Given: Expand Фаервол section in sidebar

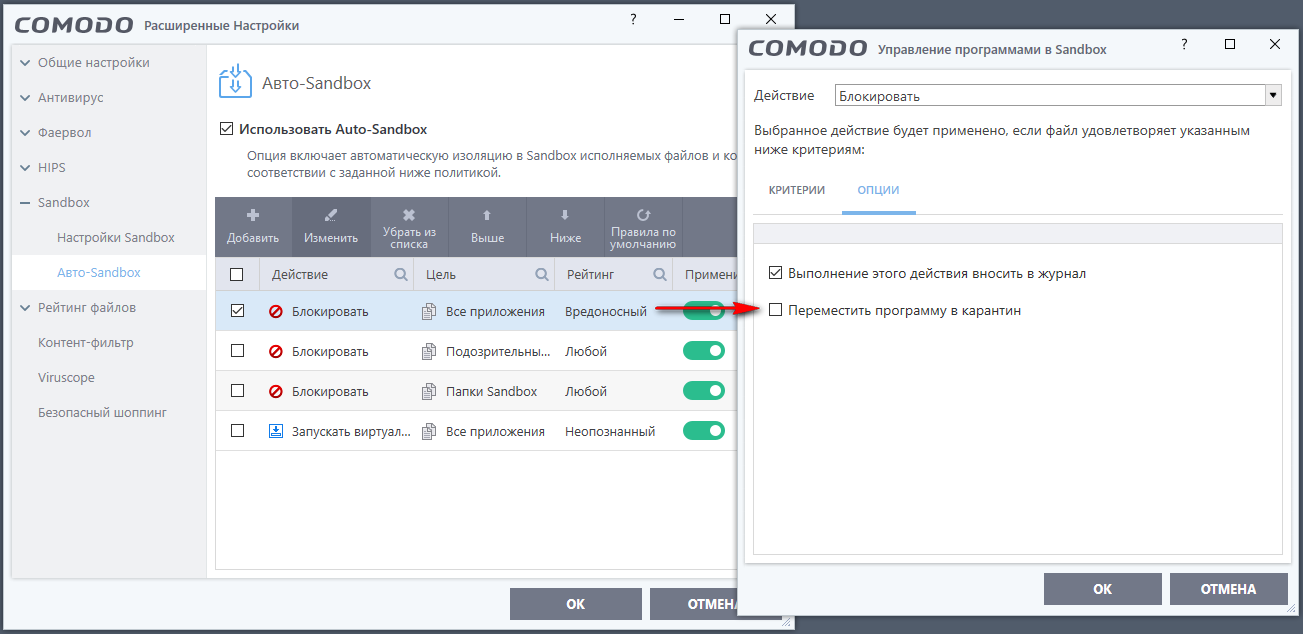Looking at the screenshot, I should pos(26,133).
